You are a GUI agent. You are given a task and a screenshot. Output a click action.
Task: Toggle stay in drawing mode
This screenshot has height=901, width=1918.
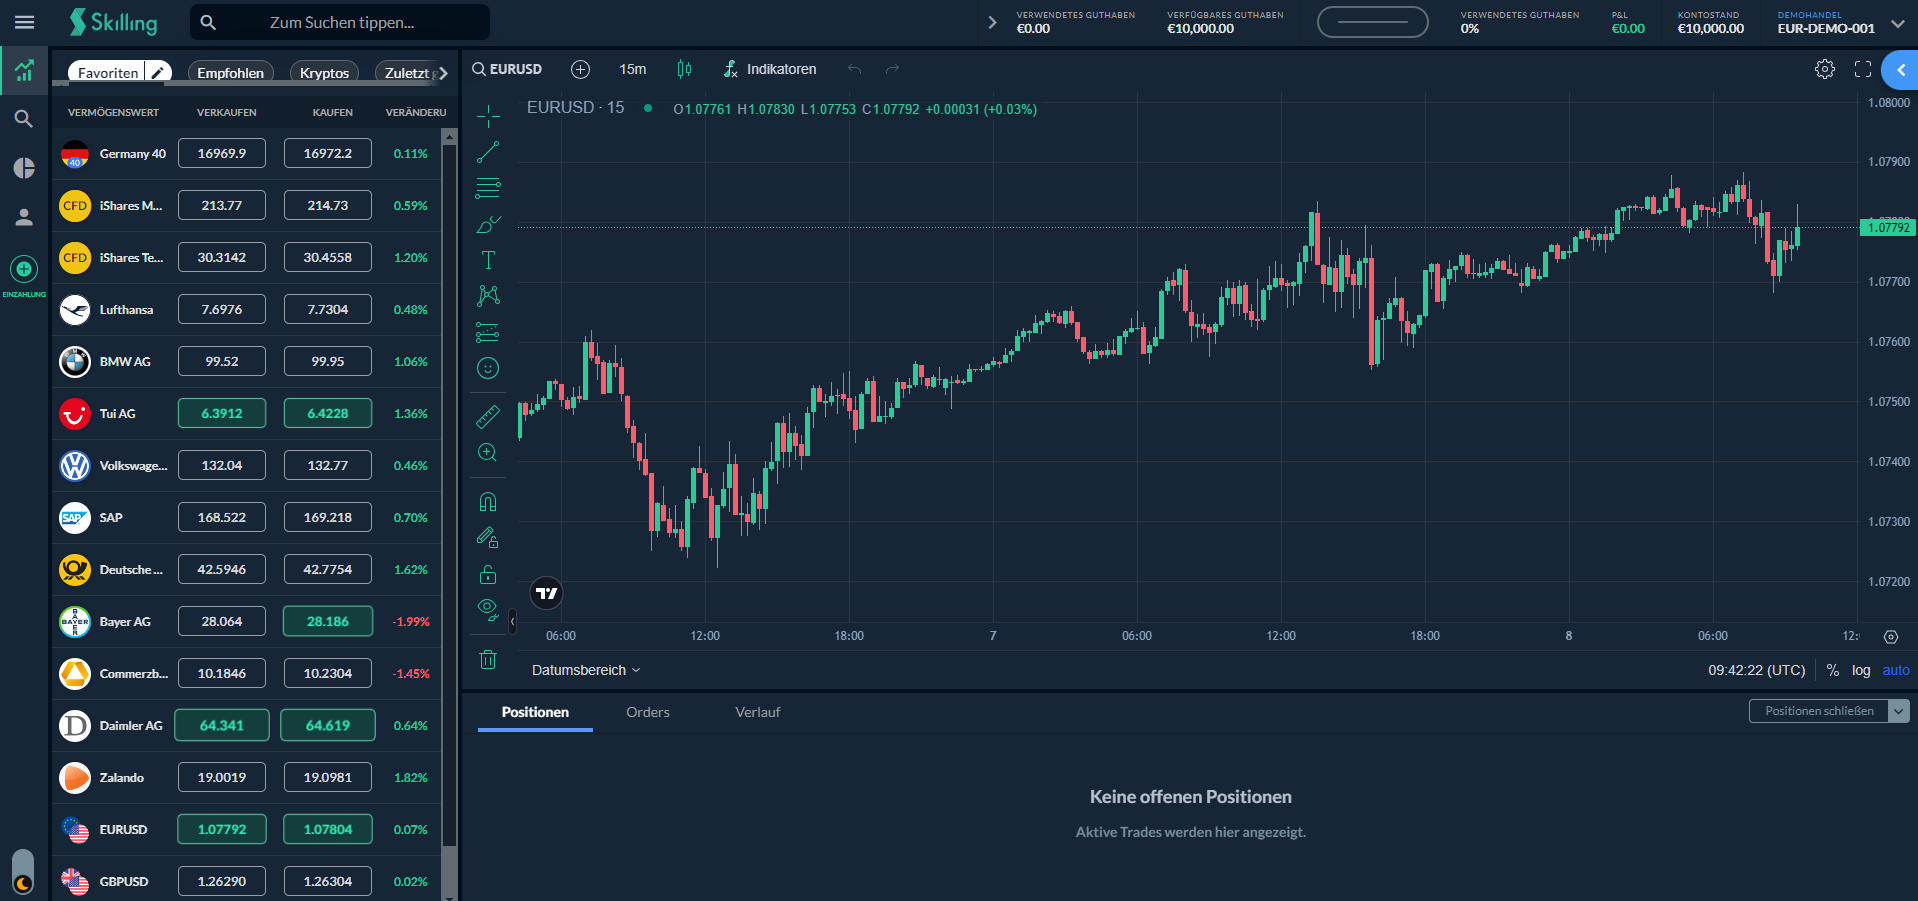488,538
